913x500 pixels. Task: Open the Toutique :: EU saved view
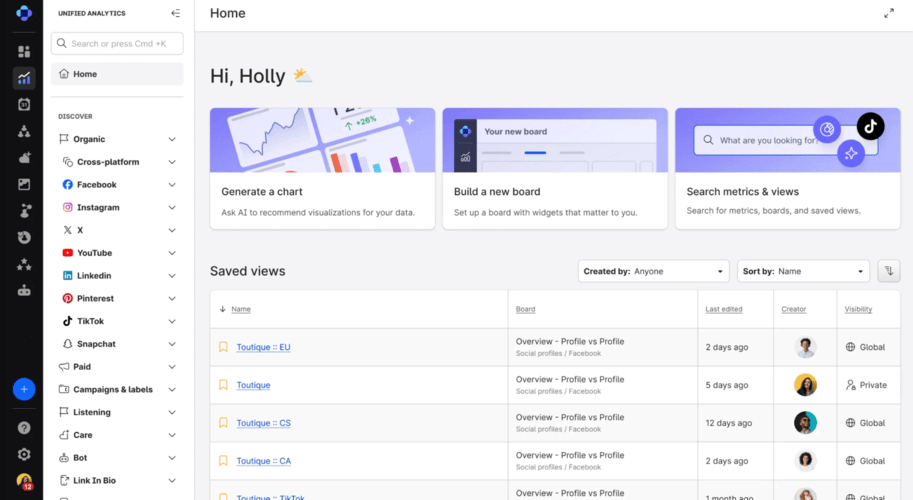(x=263, y=347)
